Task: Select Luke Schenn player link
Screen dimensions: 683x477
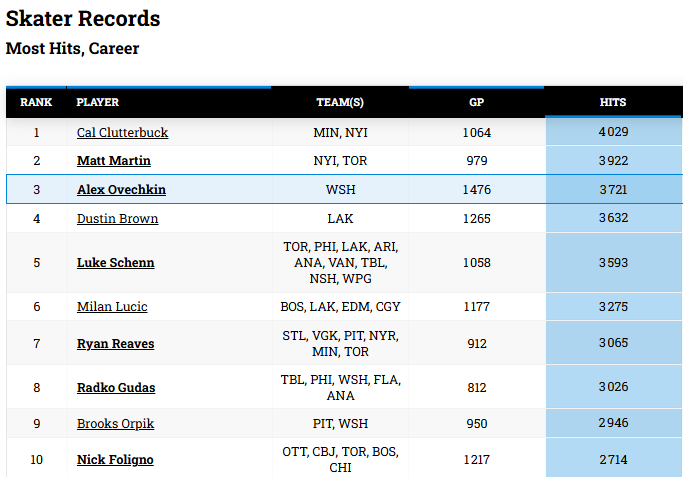Action: 115,263
